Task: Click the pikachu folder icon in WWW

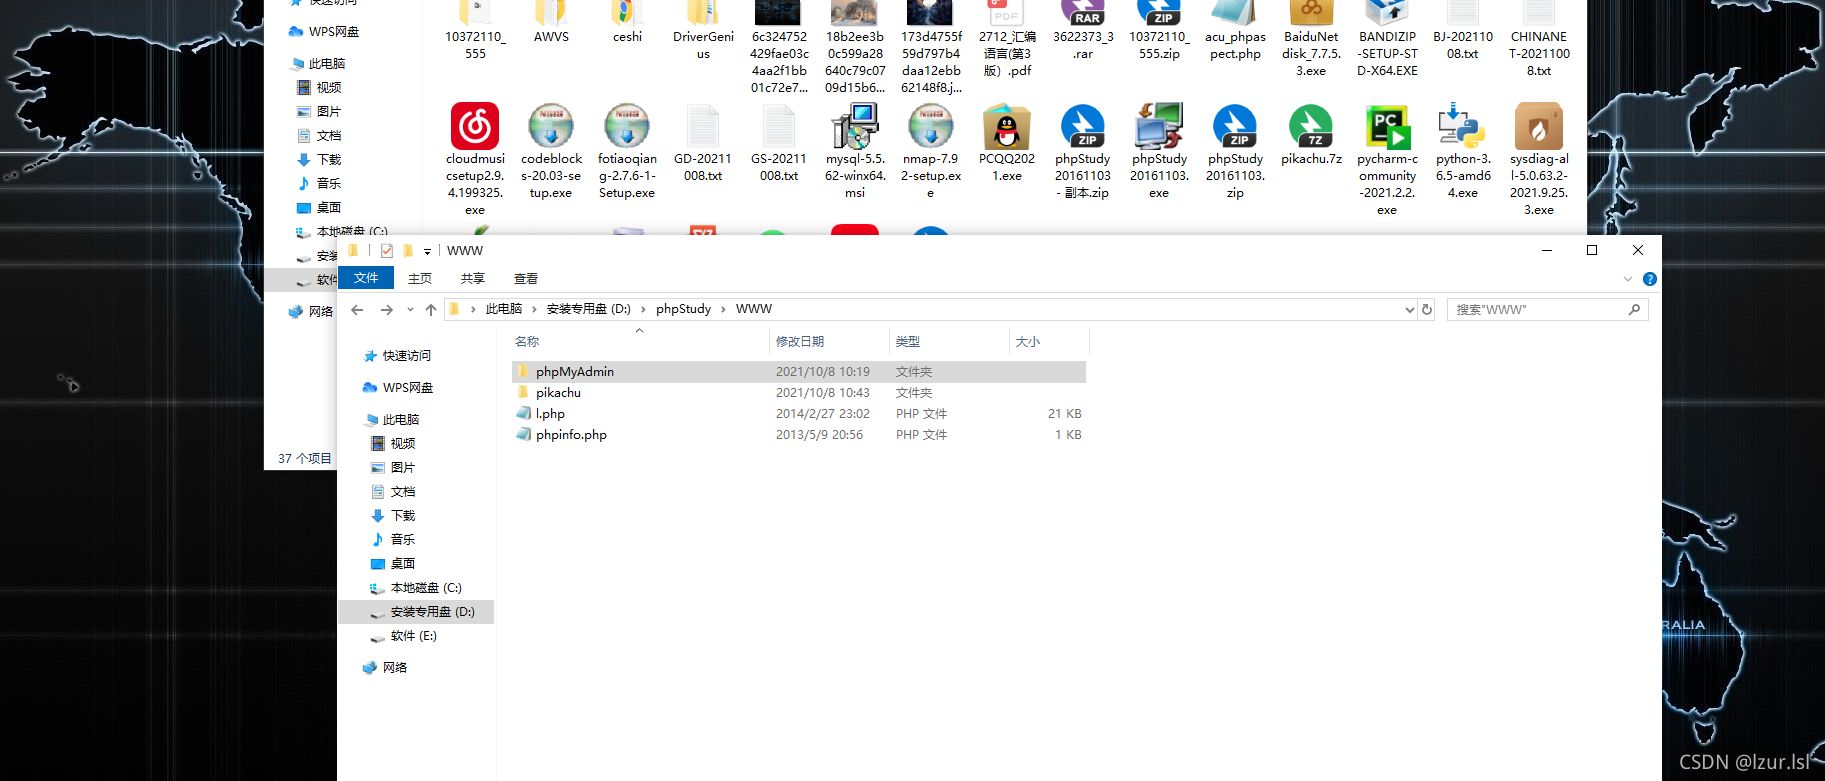Action: (523, 392)
